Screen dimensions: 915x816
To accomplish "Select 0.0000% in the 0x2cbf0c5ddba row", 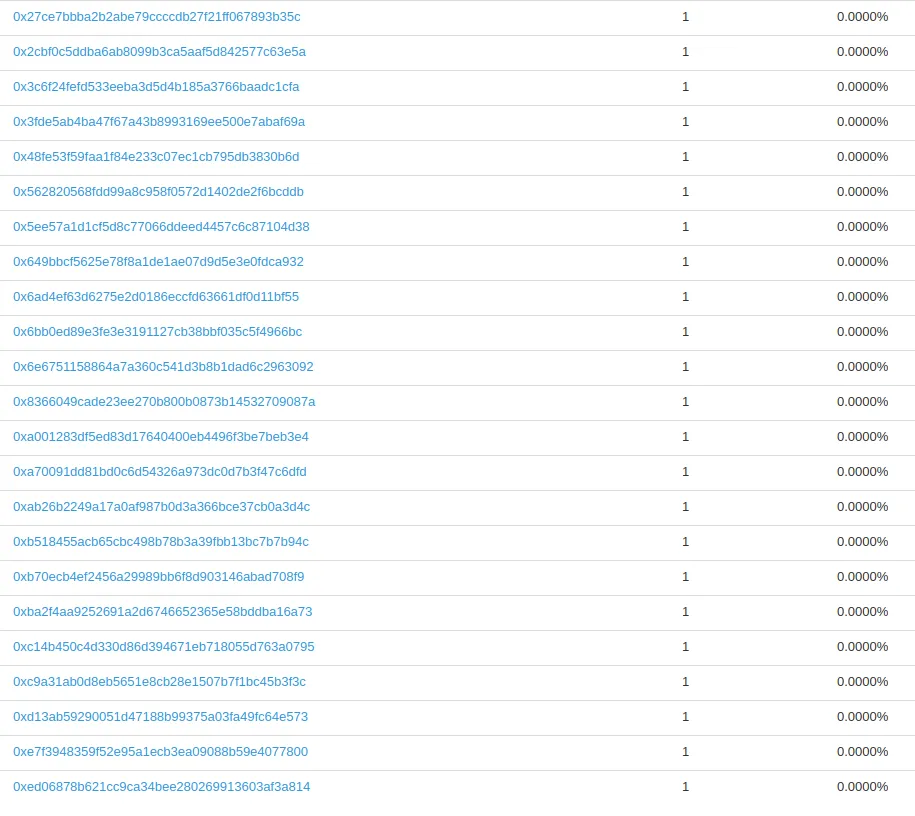I will 862,52.
